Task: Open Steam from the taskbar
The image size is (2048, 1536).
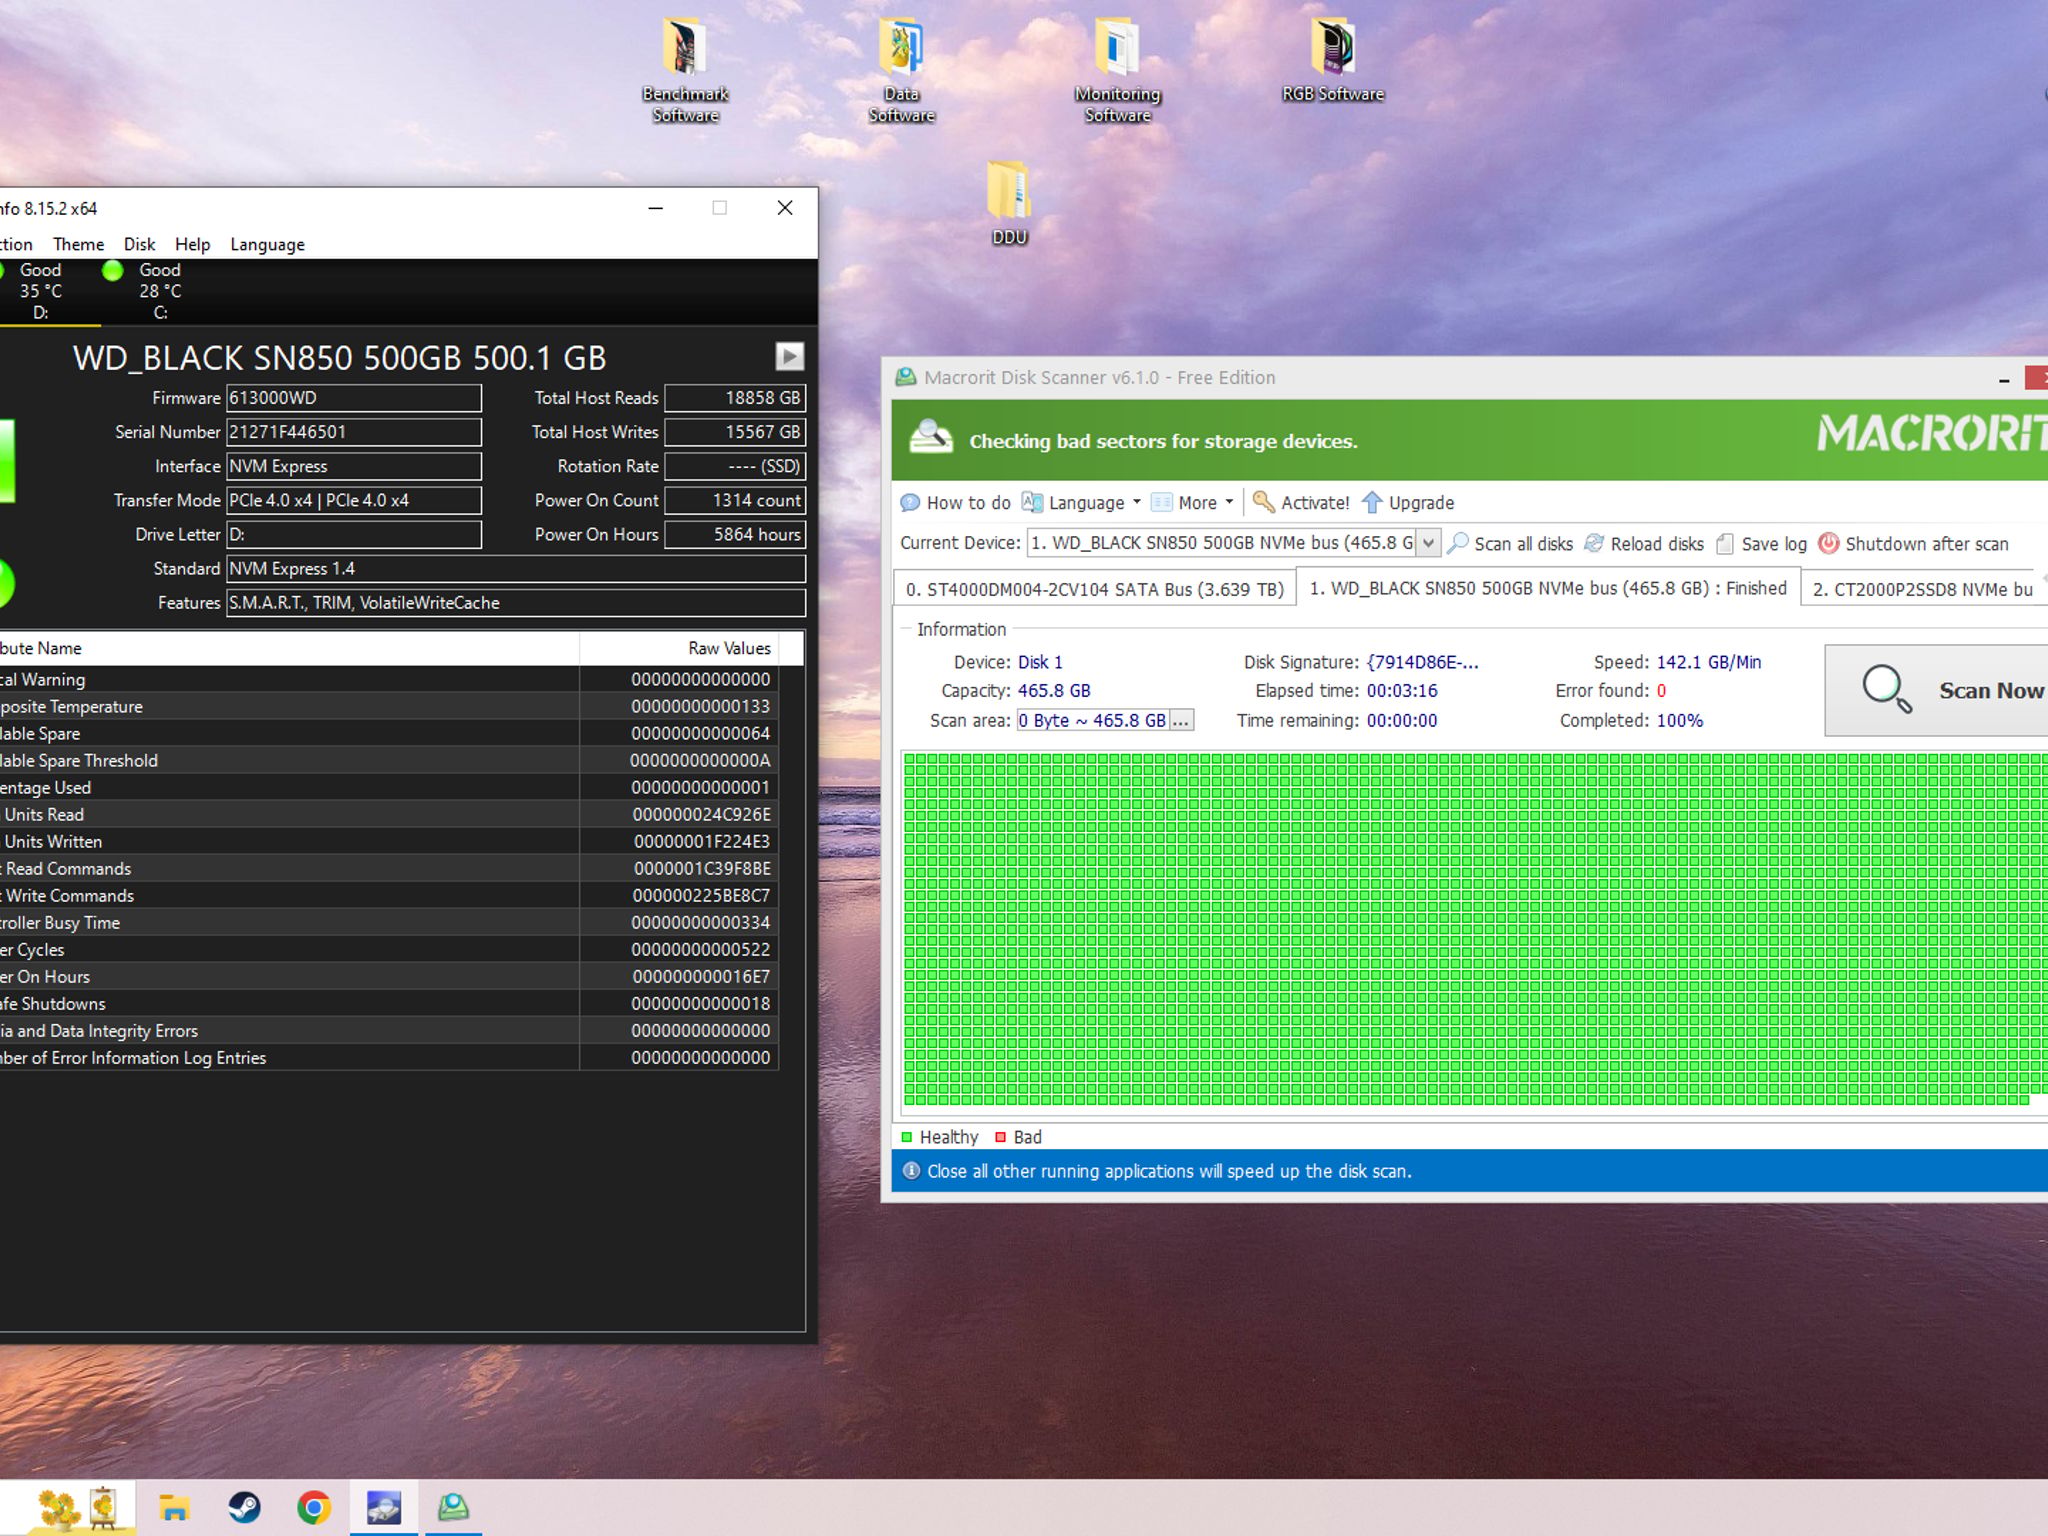Action: (x=244, y=1507)
